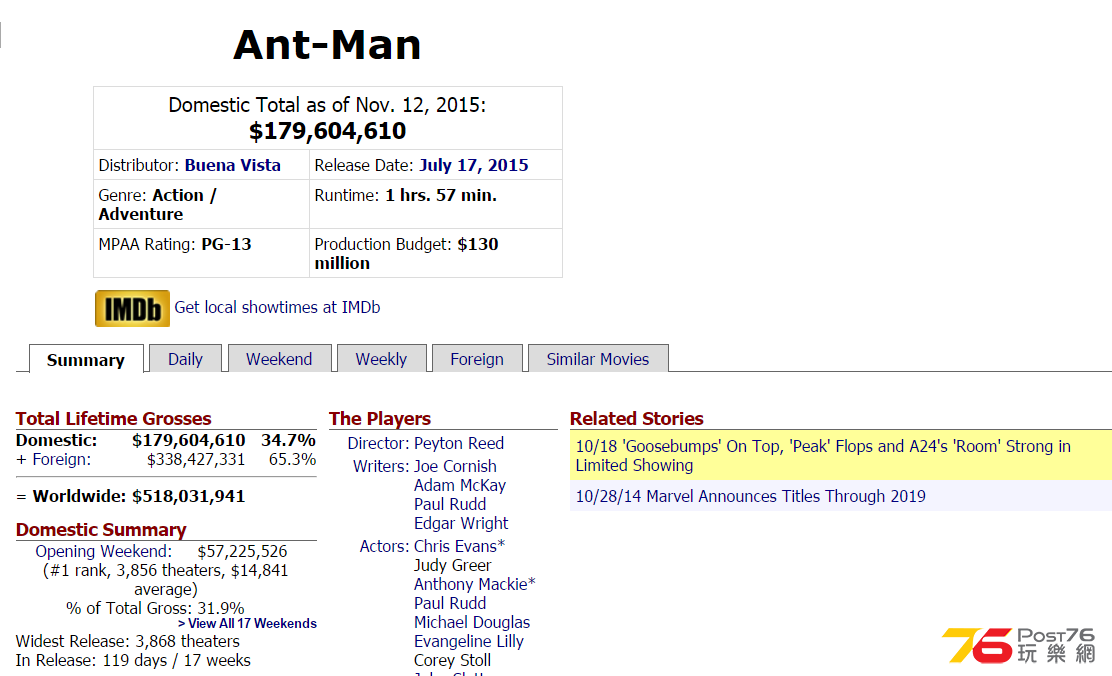Open View All 17 Weekends link

[x=248, y=624]
